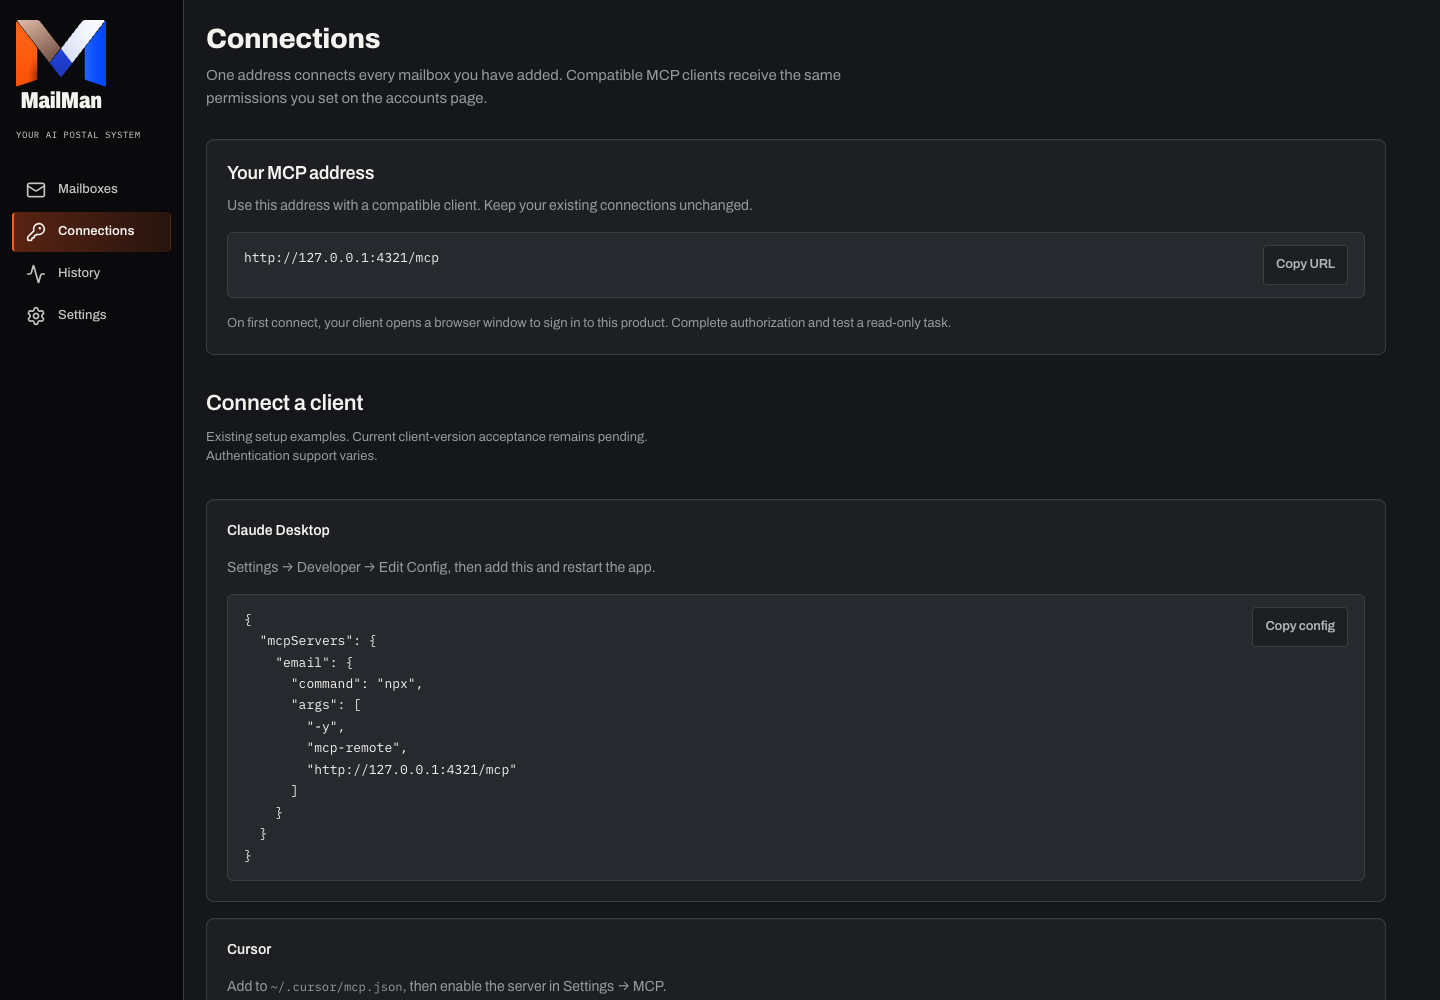Click the "Your MCP address" heading

(x=300, y=173)
